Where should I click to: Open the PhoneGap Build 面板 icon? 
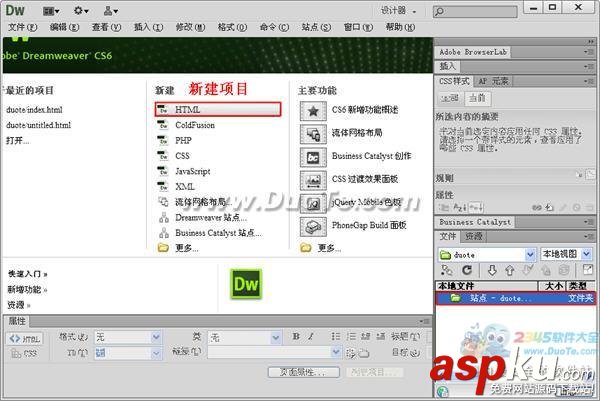(313, 227)
